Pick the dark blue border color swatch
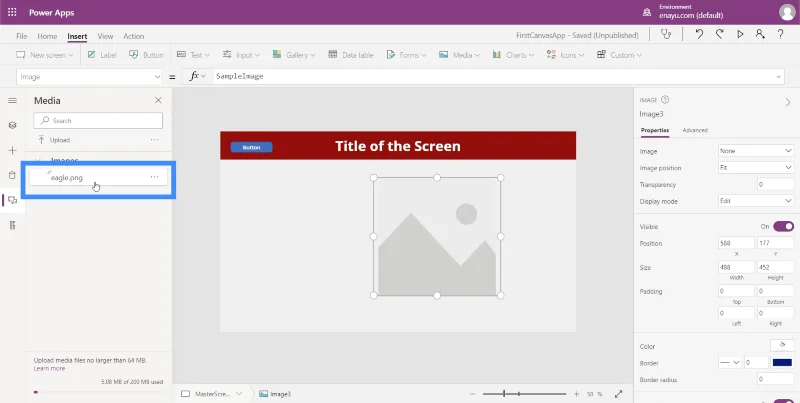This screenshot has width=800, height=403. click(782, 363)
